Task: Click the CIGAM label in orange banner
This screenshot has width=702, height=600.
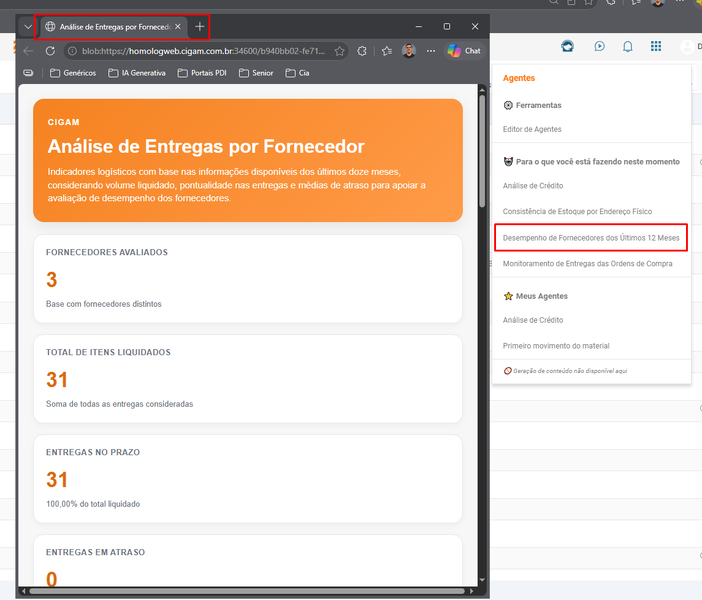Action: 64,122
